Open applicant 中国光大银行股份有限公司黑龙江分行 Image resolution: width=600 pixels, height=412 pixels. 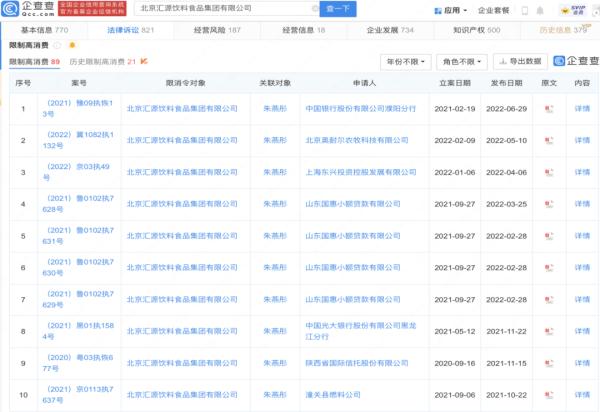point(360,331)
